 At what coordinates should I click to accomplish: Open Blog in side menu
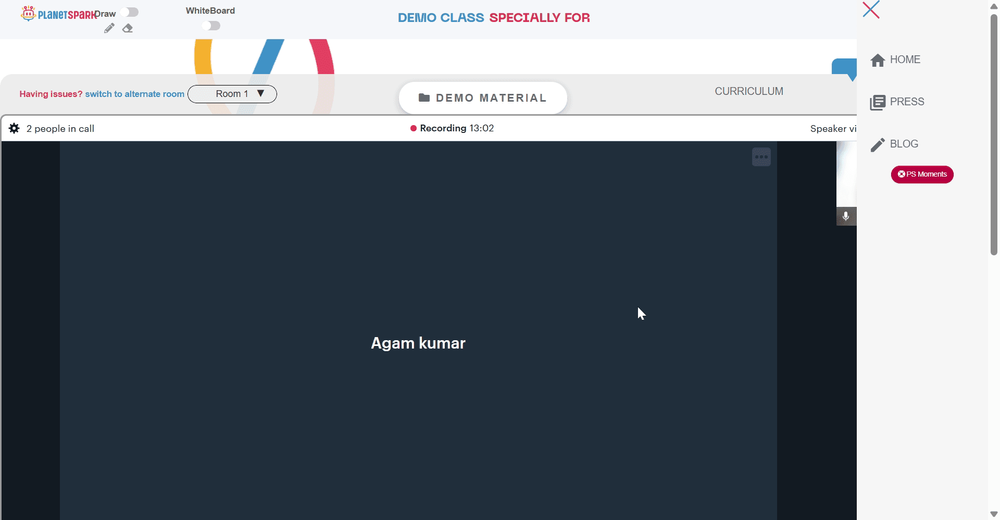(895, 144)
